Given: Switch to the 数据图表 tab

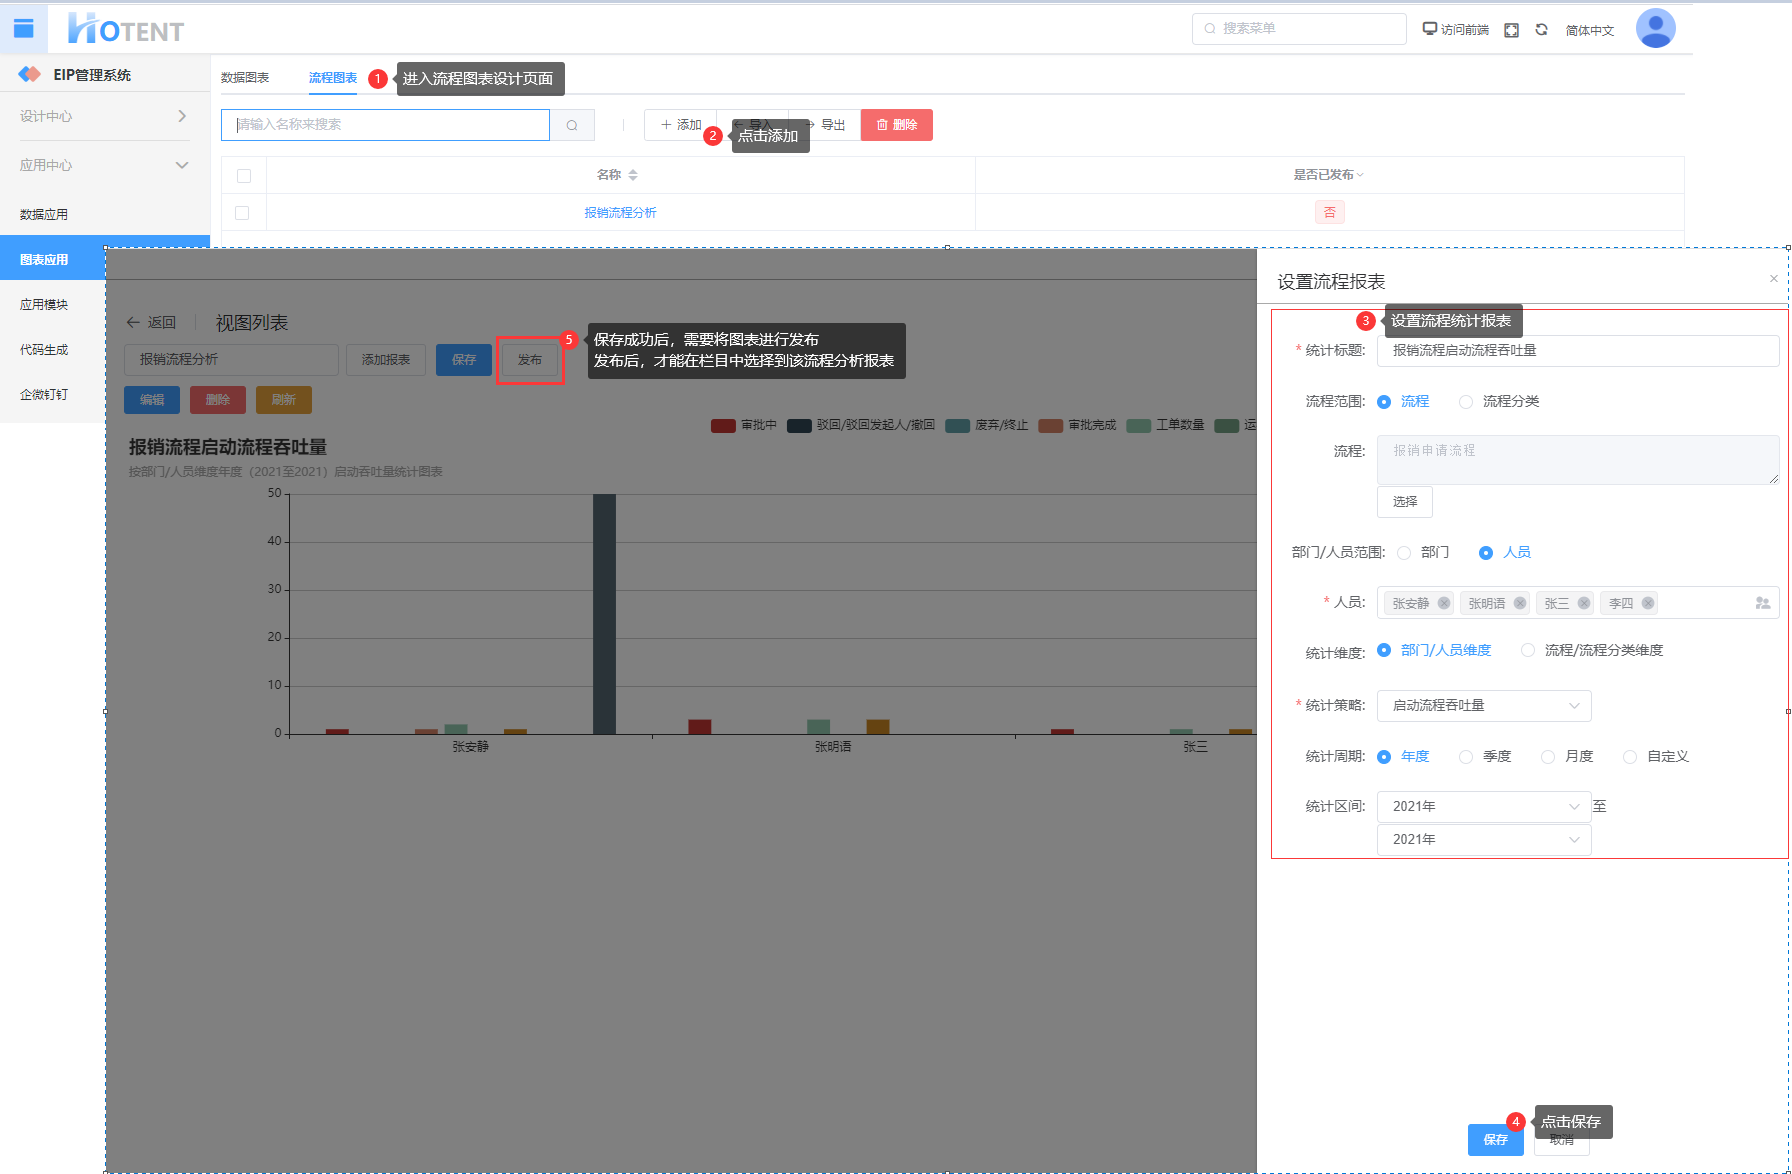Looking at the screenshot, I should coord(245,78).
